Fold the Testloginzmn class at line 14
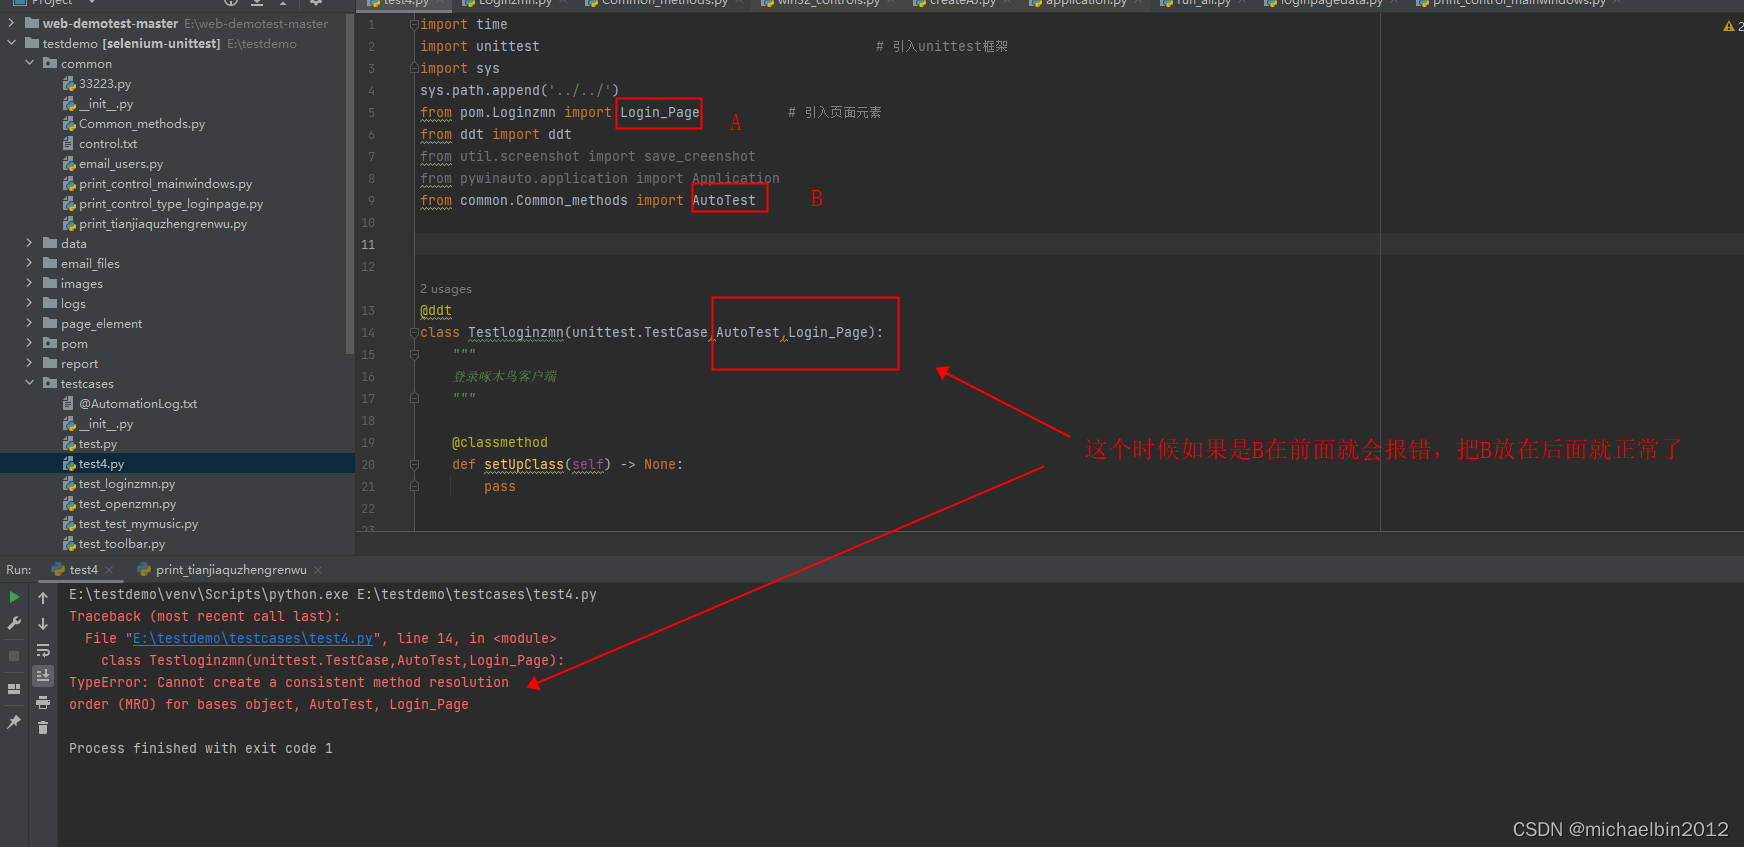Image resolution: width=1744 pixels, height=847 pixels. 414,332
